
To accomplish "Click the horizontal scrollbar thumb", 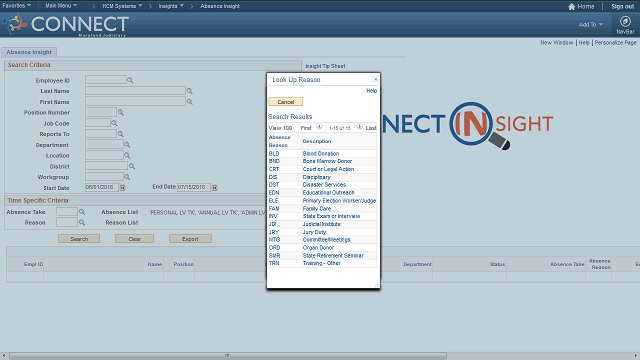I will click(227, 356).
